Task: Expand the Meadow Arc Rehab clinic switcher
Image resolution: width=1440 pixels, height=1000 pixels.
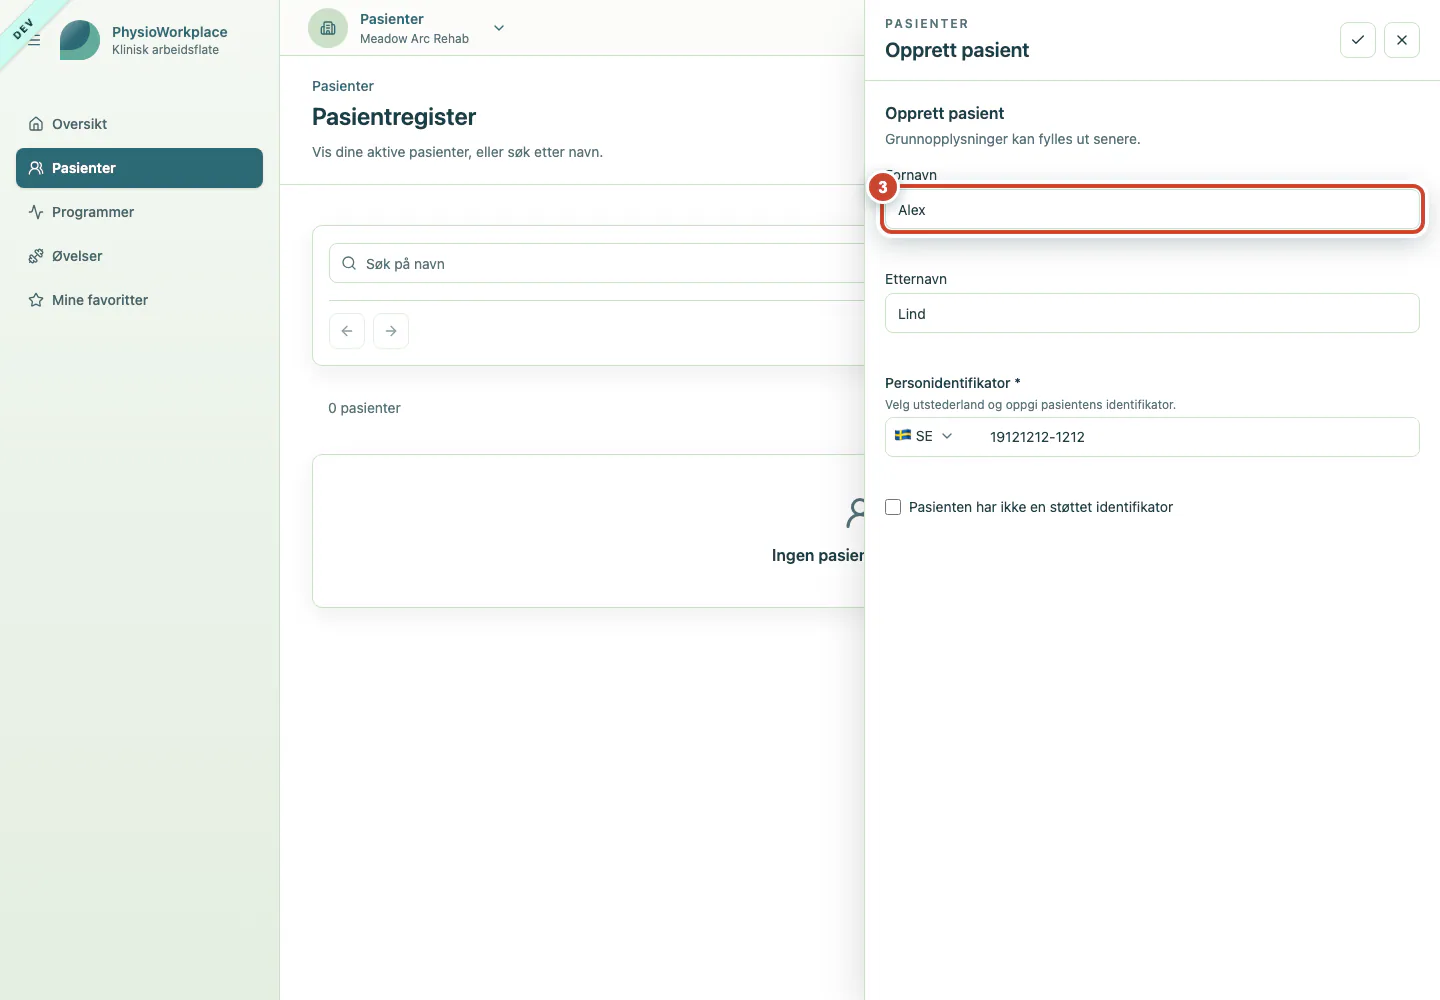Action: (499, 28)
